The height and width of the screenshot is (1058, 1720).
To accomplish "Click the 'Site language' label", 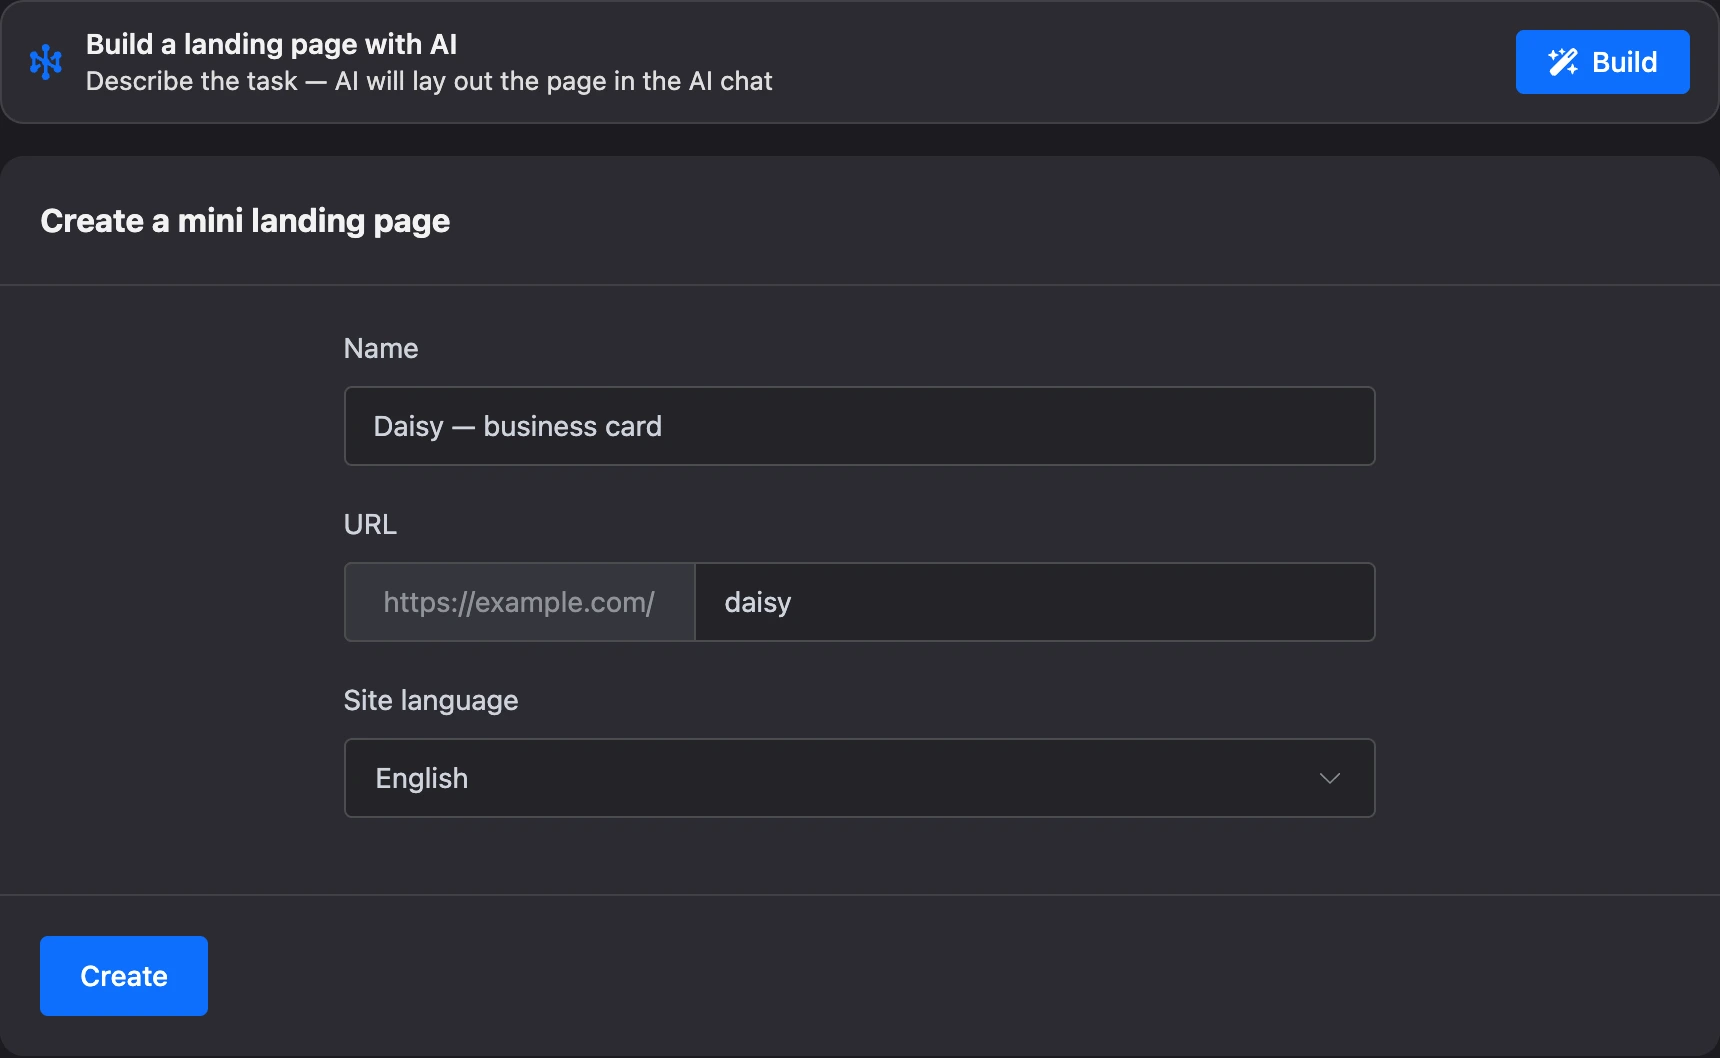I will 431,700.
